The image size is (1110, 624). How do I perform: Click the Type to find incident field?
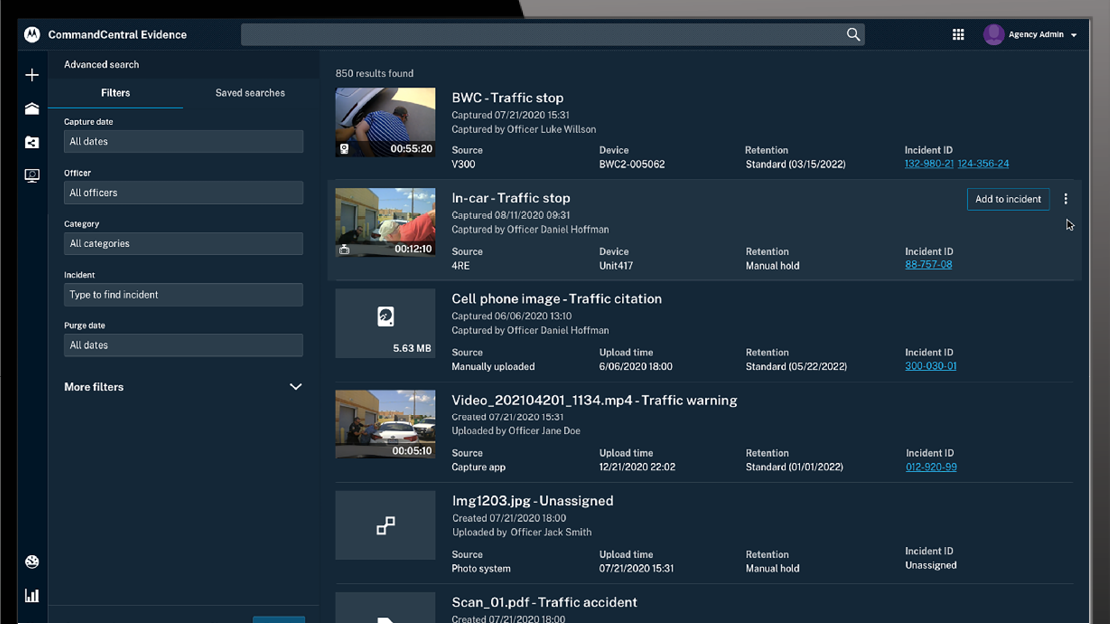click(x=183, y=295)
